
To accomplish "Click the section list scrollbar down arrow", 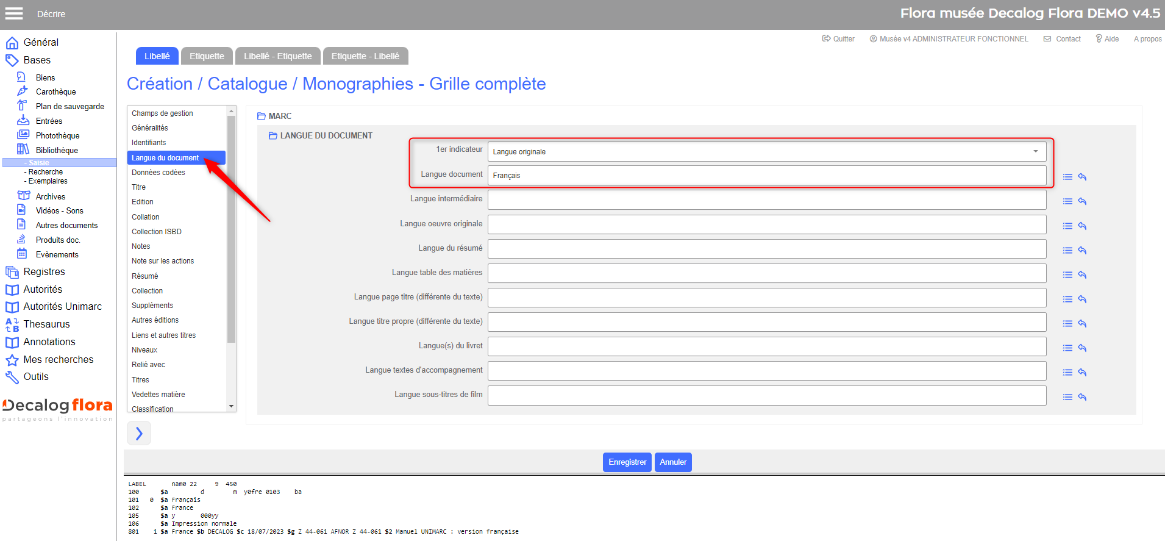I will tap(230, 406).
